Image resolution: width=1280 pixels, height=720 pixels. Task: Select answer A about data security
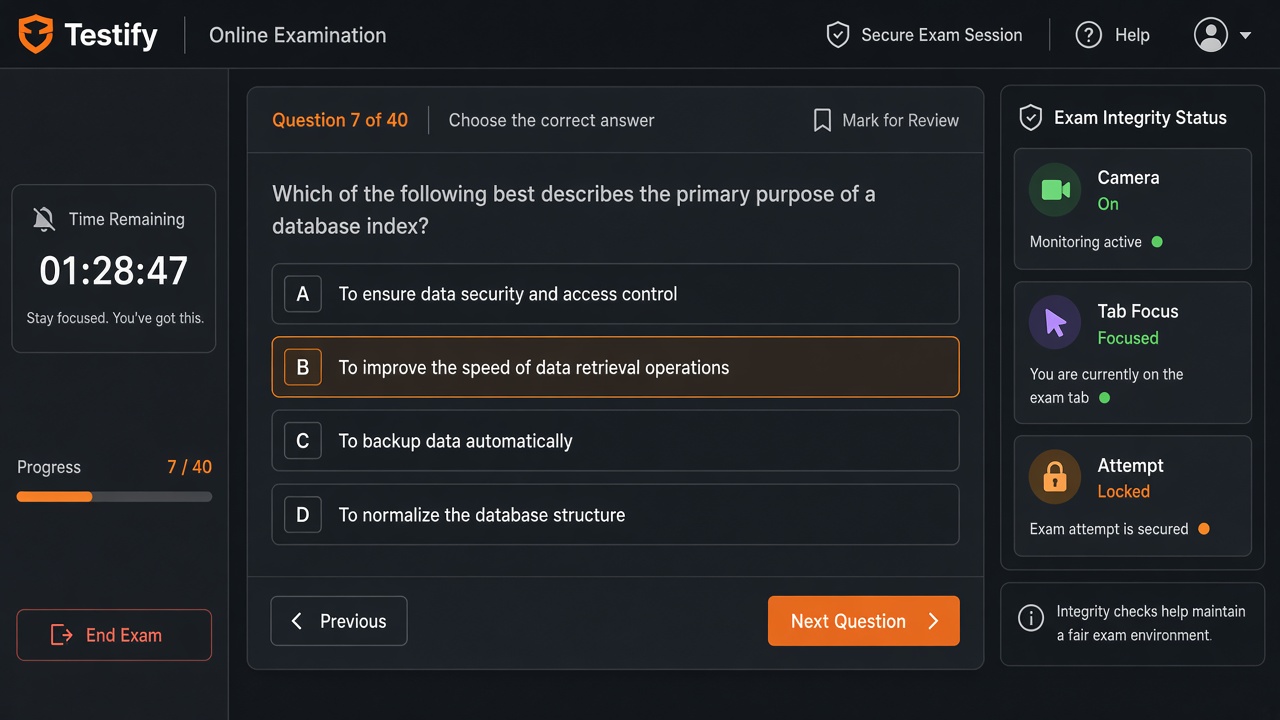tap(615, 294)
